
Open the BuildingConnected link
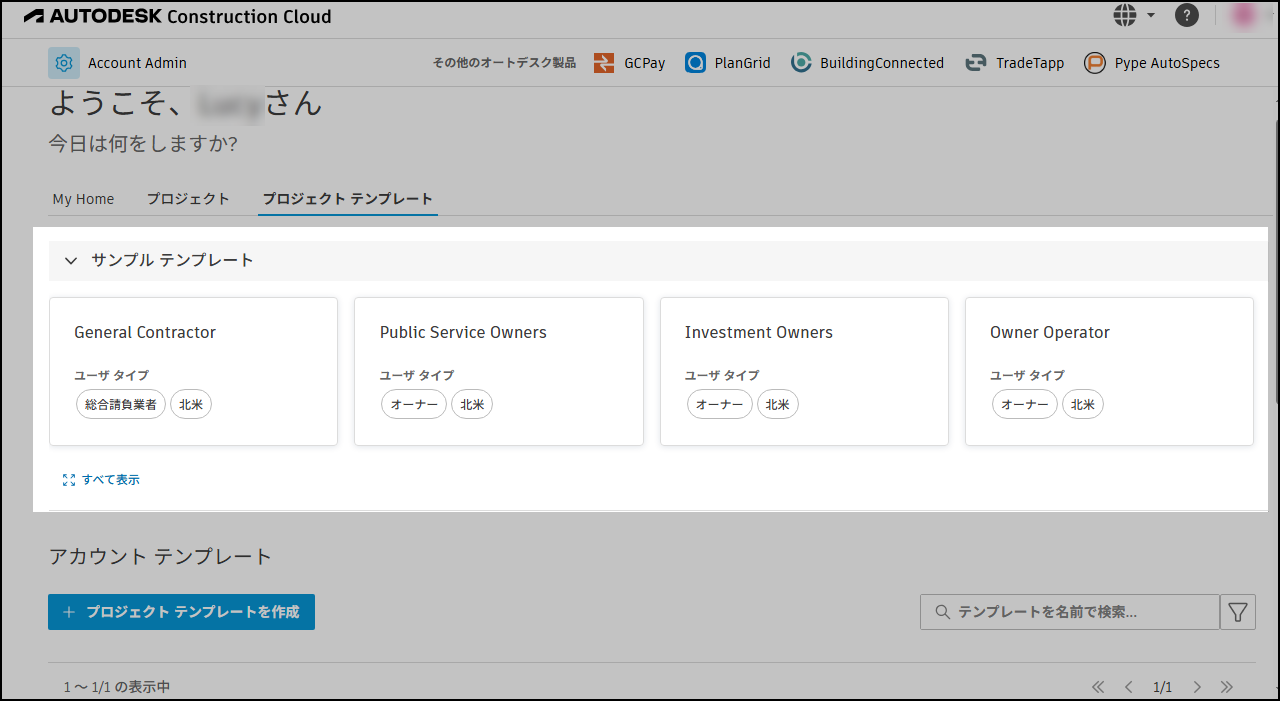click(x=882, y=63)
